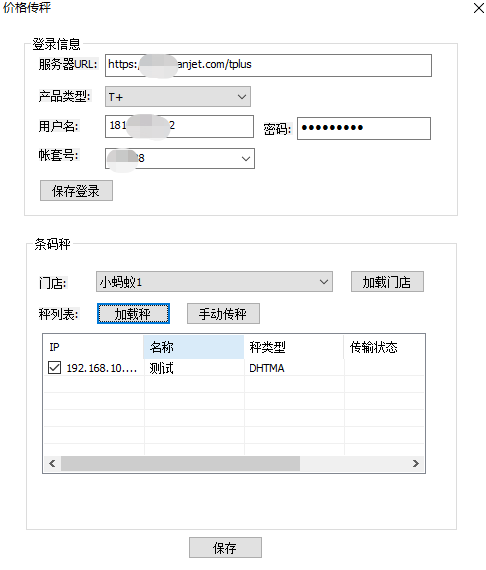Open the 产品类型 T+ dropdown

pos(178,97)
